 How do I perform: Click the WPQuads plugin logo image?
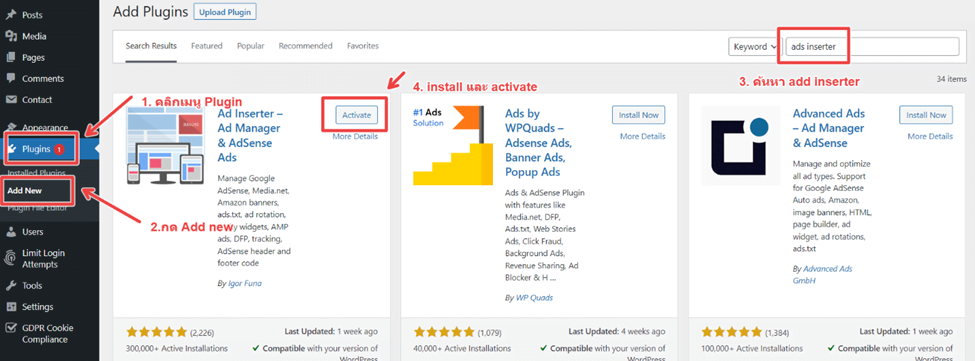pyautogui.click(x=453, y=145)
